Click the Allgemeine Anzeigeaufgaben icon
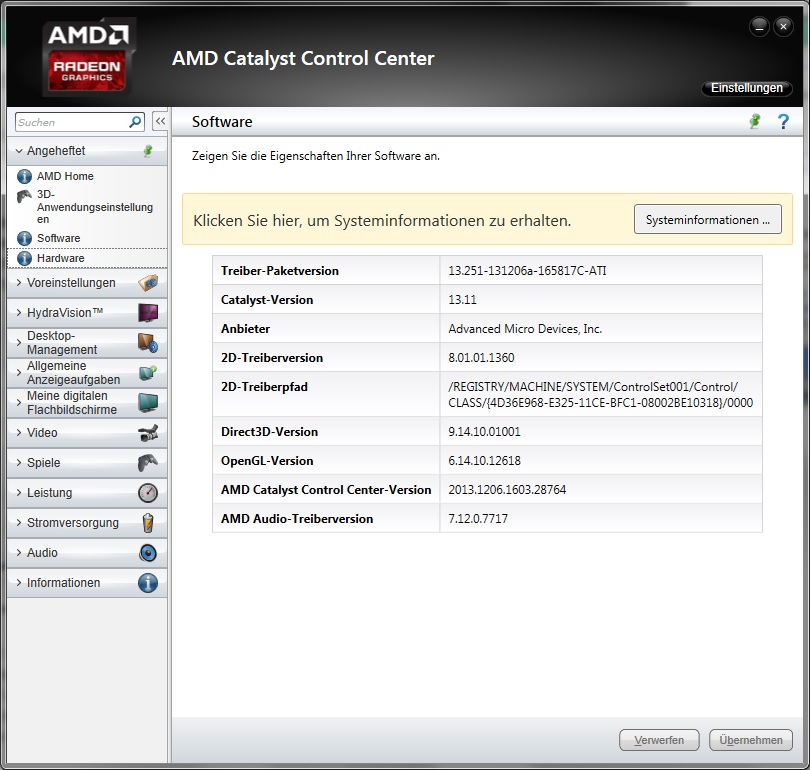 [148, 373]
